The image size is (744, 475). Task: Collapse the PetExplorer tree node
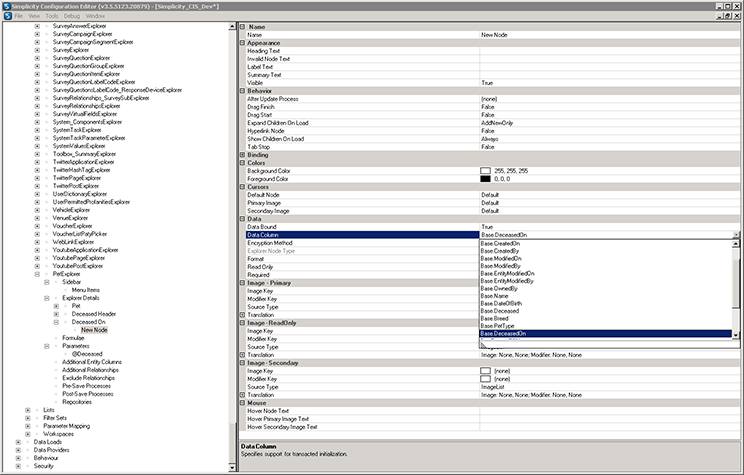pos(37,274)
